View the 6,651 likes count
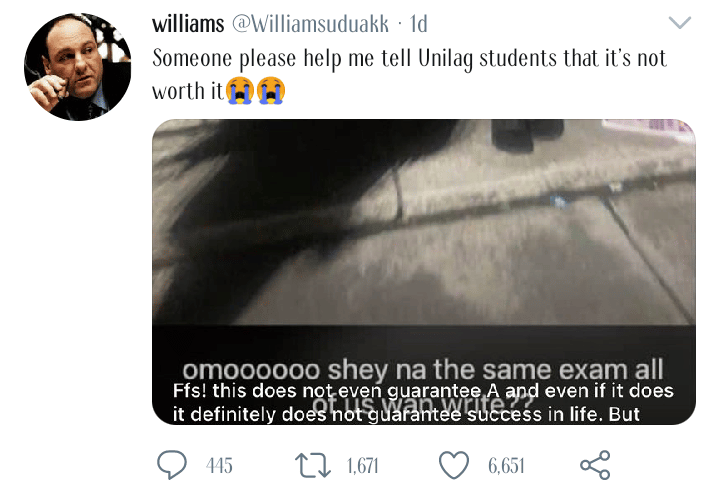720x496 pixels. (506, 466)
